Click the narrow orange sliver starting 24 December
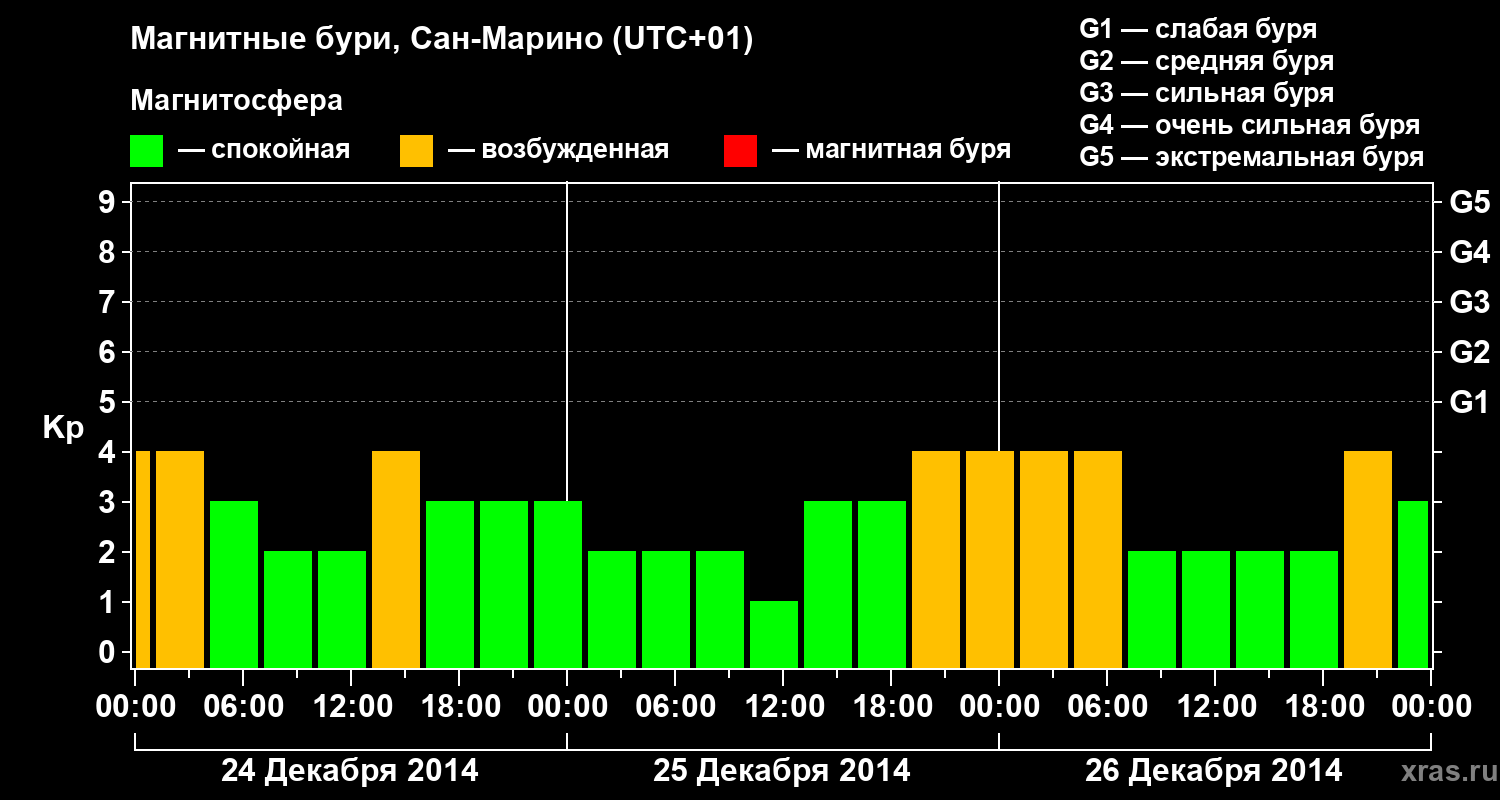Screen dimensions: 1500x800 pyautogui.click(x=142, y=559)
